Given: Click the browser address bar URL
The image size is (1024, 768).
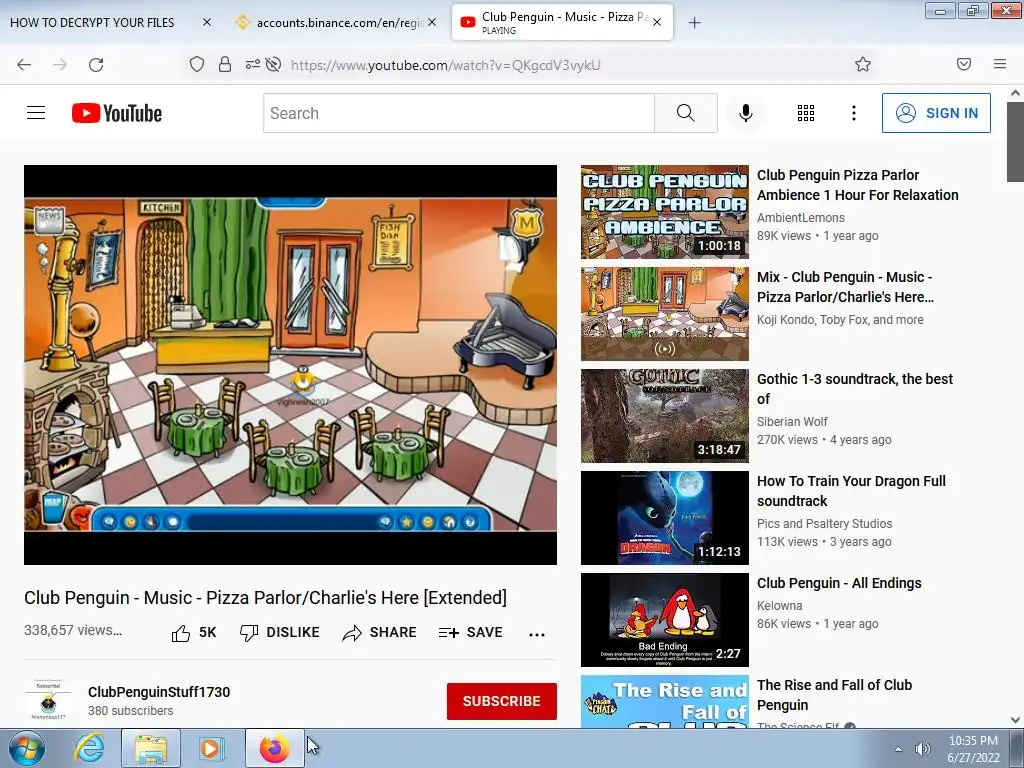Looking at the screenshot, I should pos(445,65).
